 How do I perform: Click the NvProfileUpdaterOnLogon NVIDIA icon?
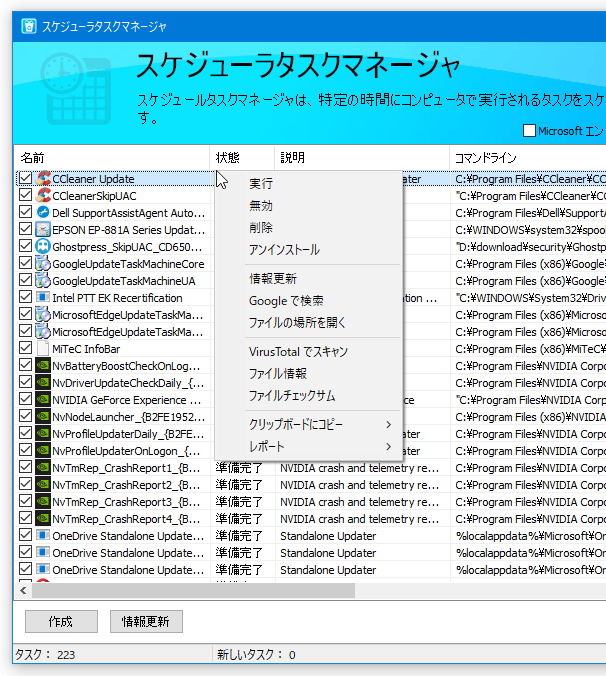pyautogui.click(x=43, y=451)
